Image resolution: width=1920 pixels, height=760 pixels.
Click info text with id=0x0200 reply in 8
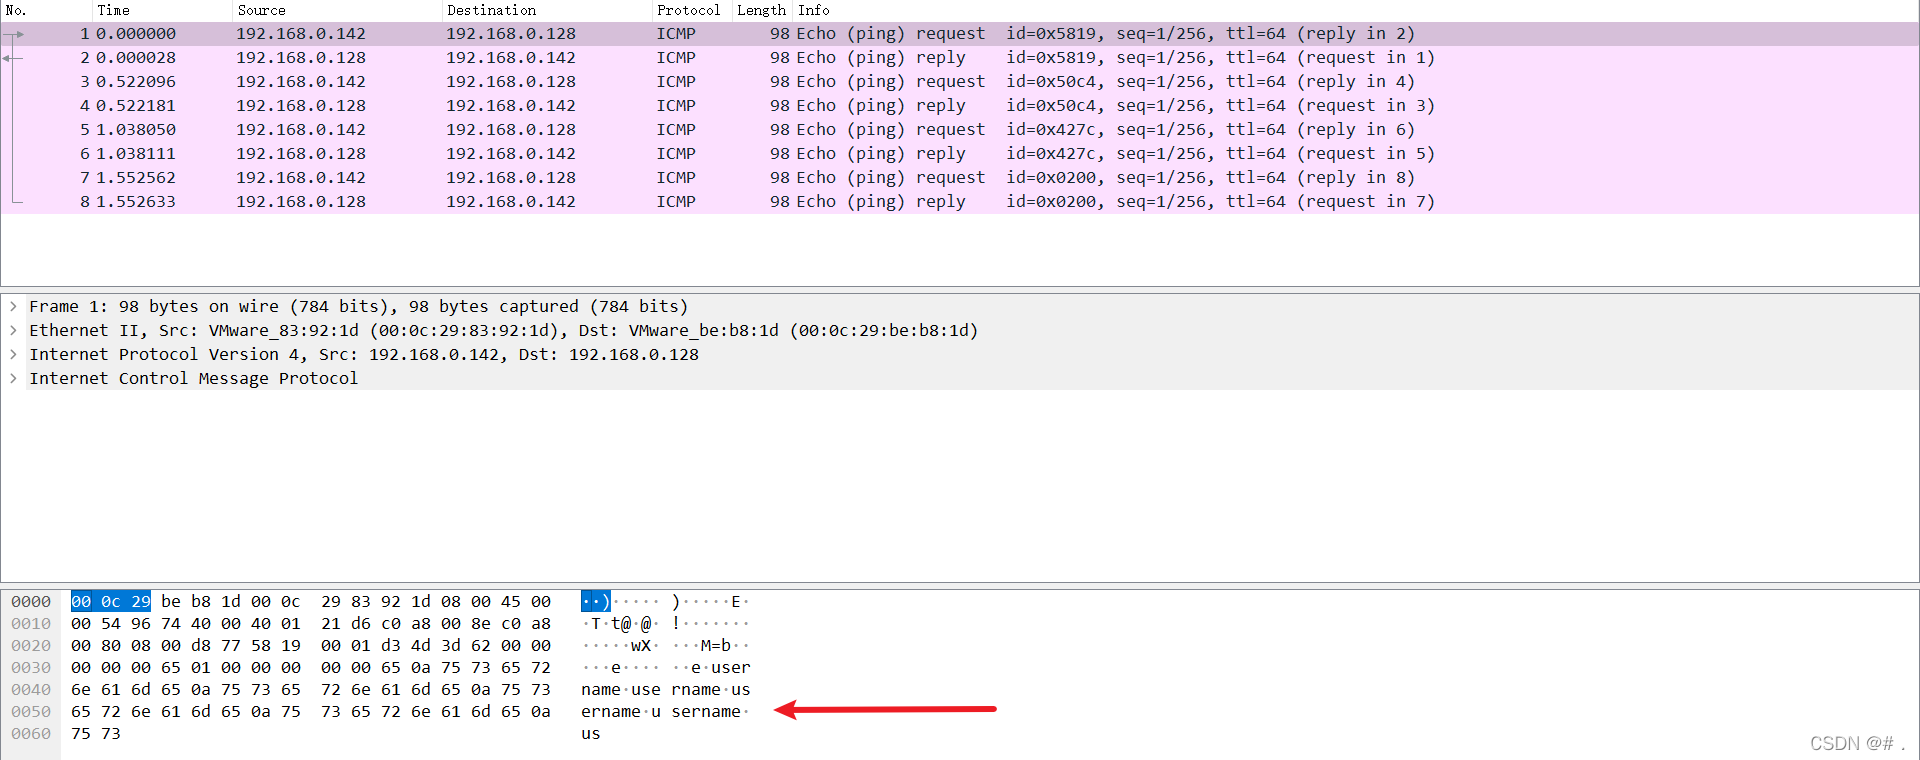[x=1105, y=177]
